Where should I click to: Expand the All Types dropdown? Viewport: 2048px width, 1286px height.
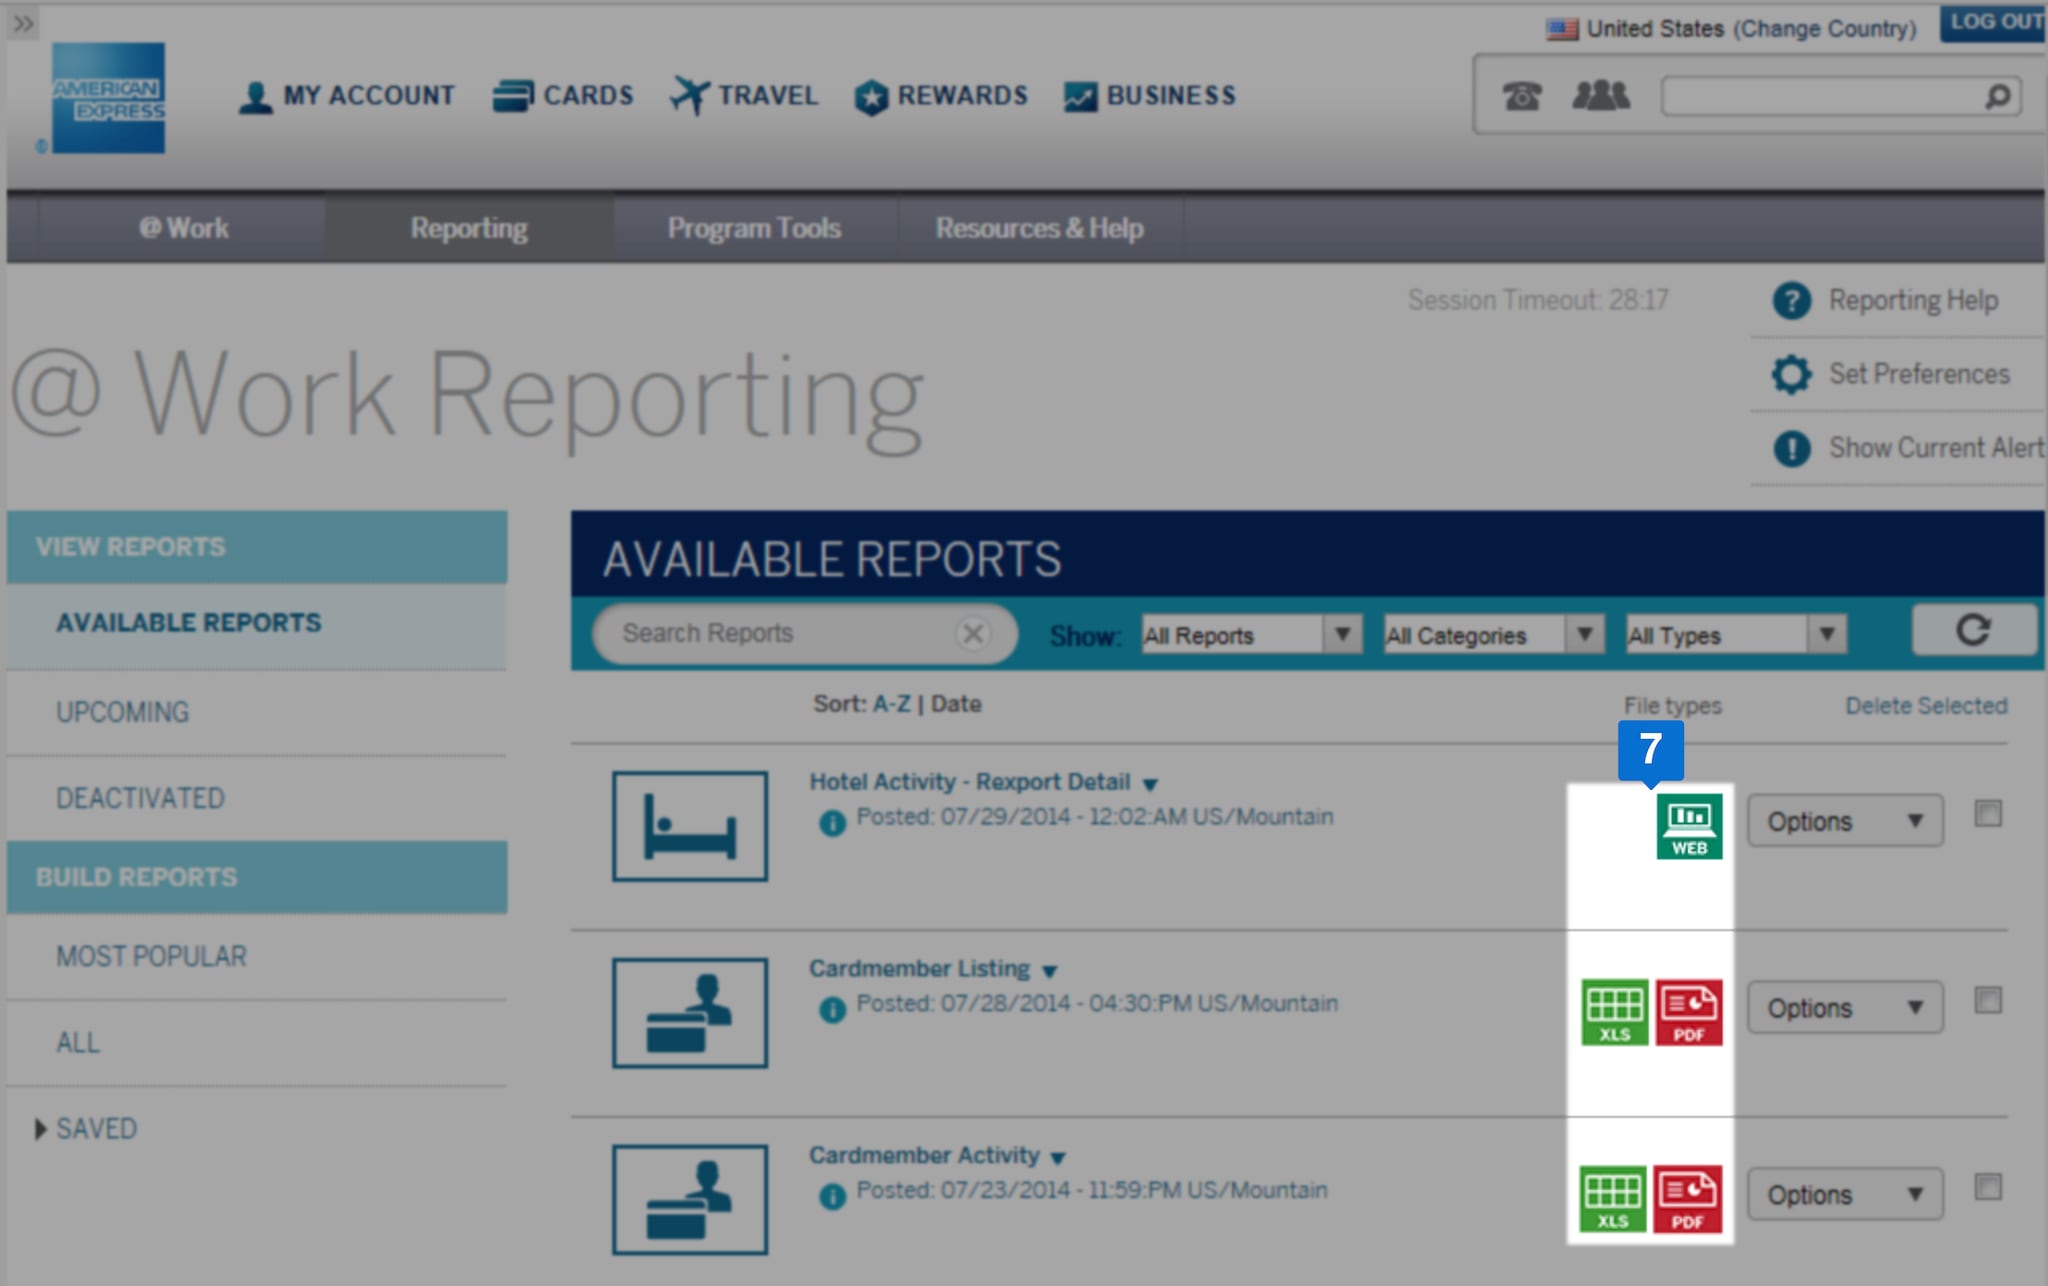[x=1733, y=634]
